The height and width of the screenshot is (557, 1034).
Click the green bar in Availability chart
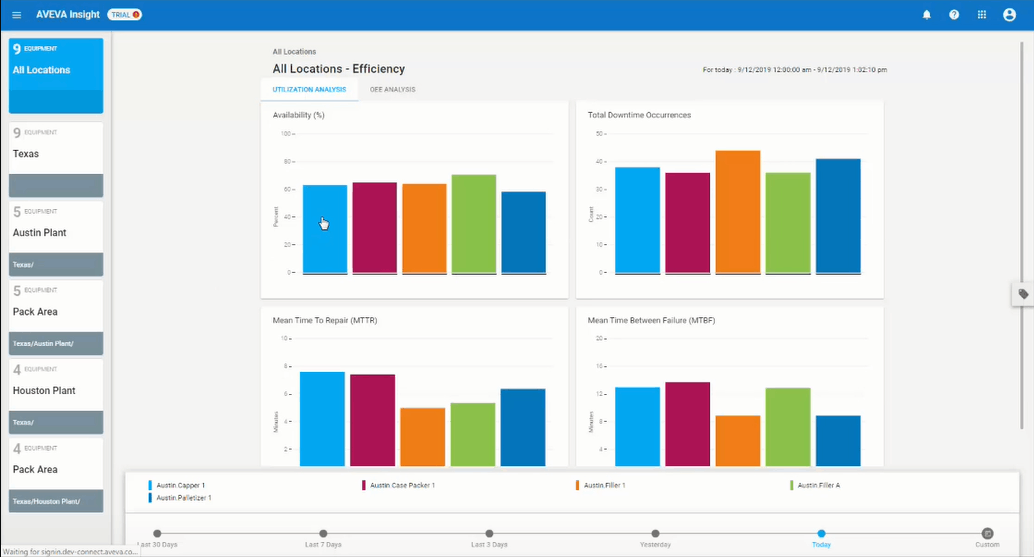(x=473, y=224)
